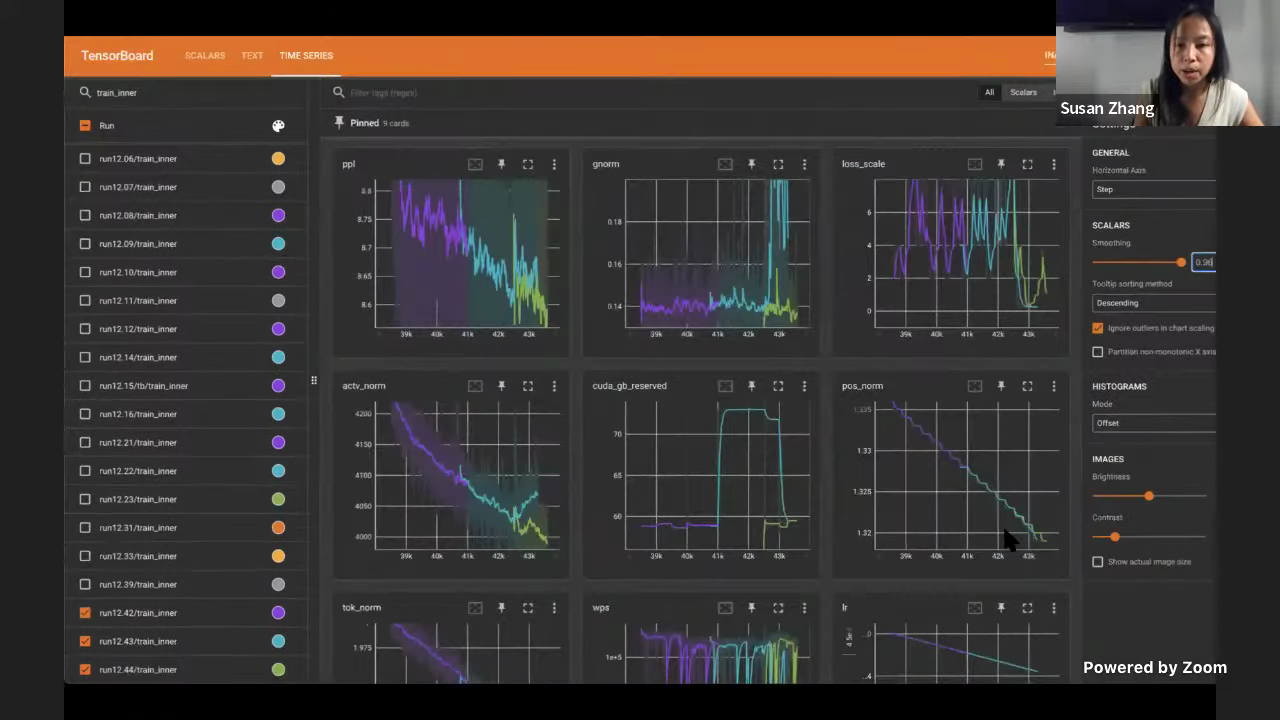
Task: Adjust the Smoothing slider
Action: [1181, 262]
